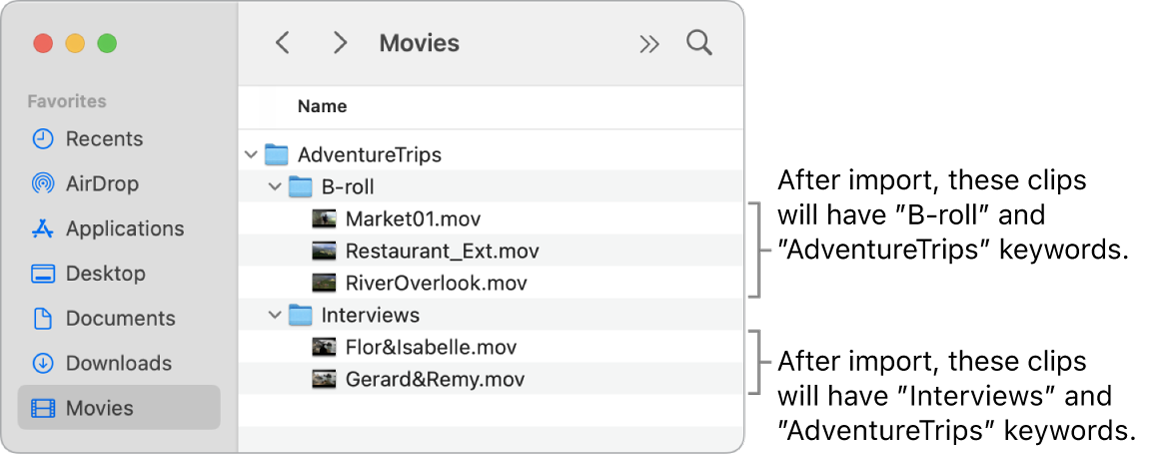Click the back navigation arrow
This screenshot has height=458, width=1166.
pos(283,43)
